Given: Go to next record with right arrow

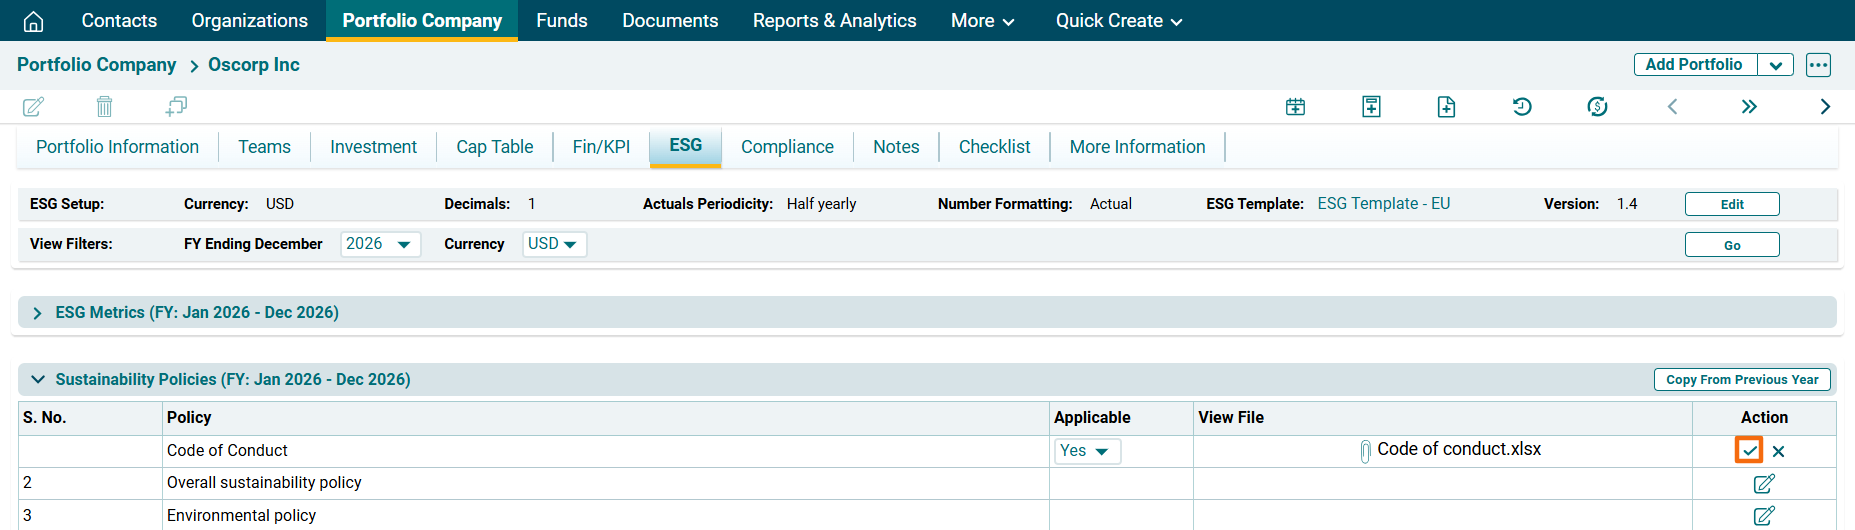Looking at the screenshot, I should click(x=1825, y=107).
